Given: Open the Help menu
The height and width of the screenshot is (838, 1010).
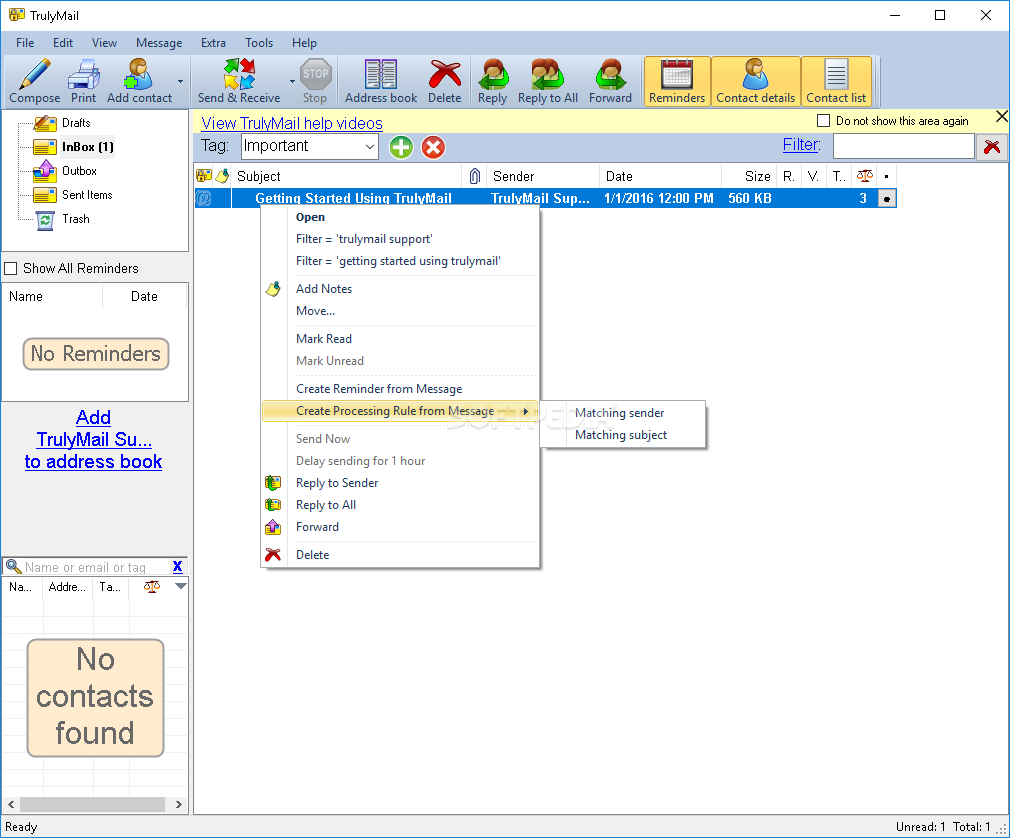Looking at the screenshot, I should tap(304, 43).
